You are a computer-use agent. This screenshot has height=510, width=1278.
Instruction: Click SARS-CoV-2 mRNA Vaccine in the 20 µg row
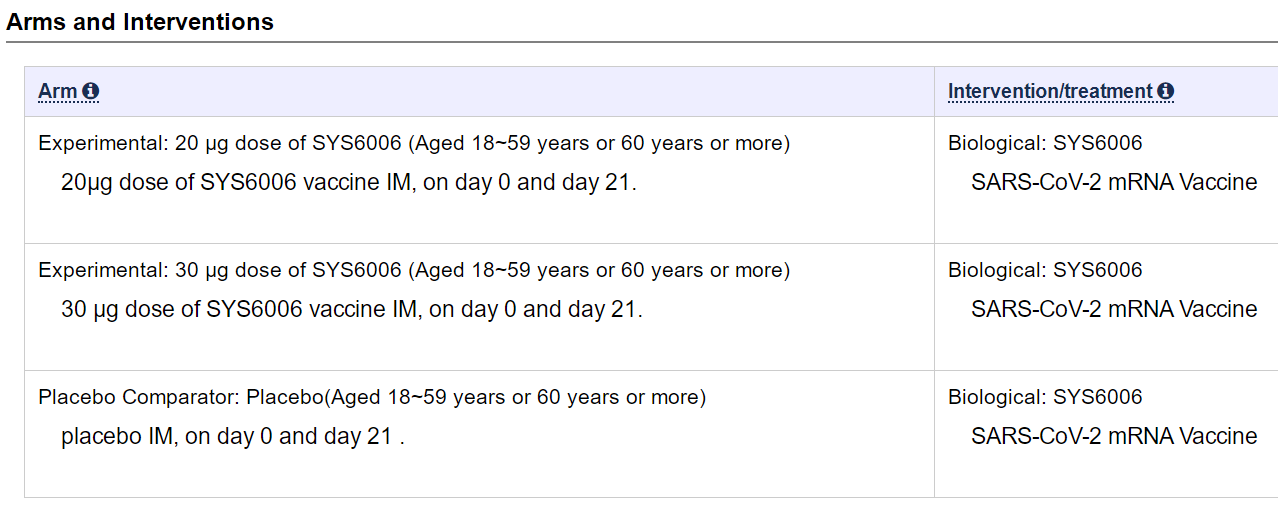point(1114,183)
